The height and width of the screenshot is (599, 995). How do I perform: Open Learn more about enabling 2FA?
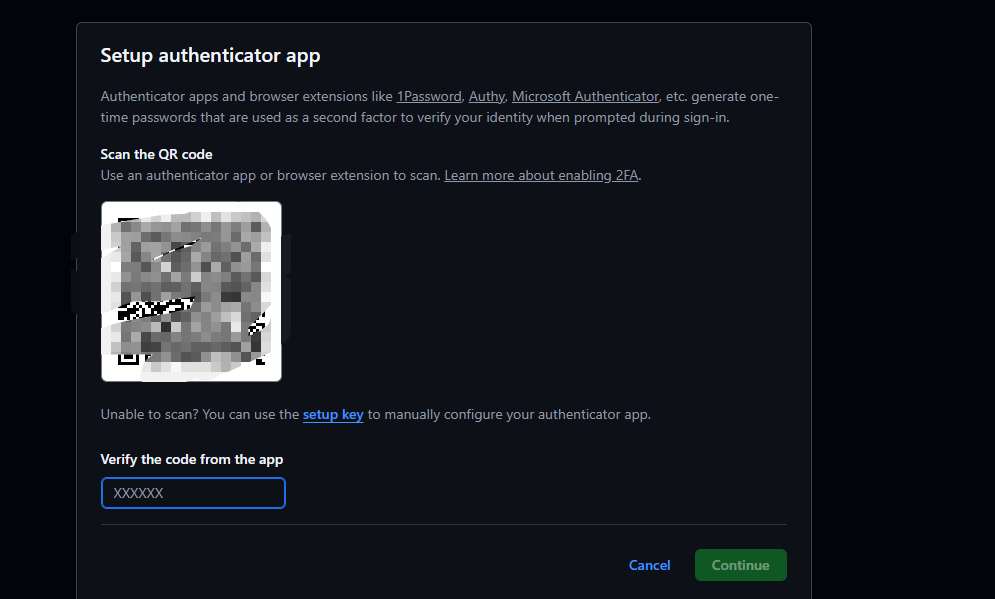(x=541, y=175)
